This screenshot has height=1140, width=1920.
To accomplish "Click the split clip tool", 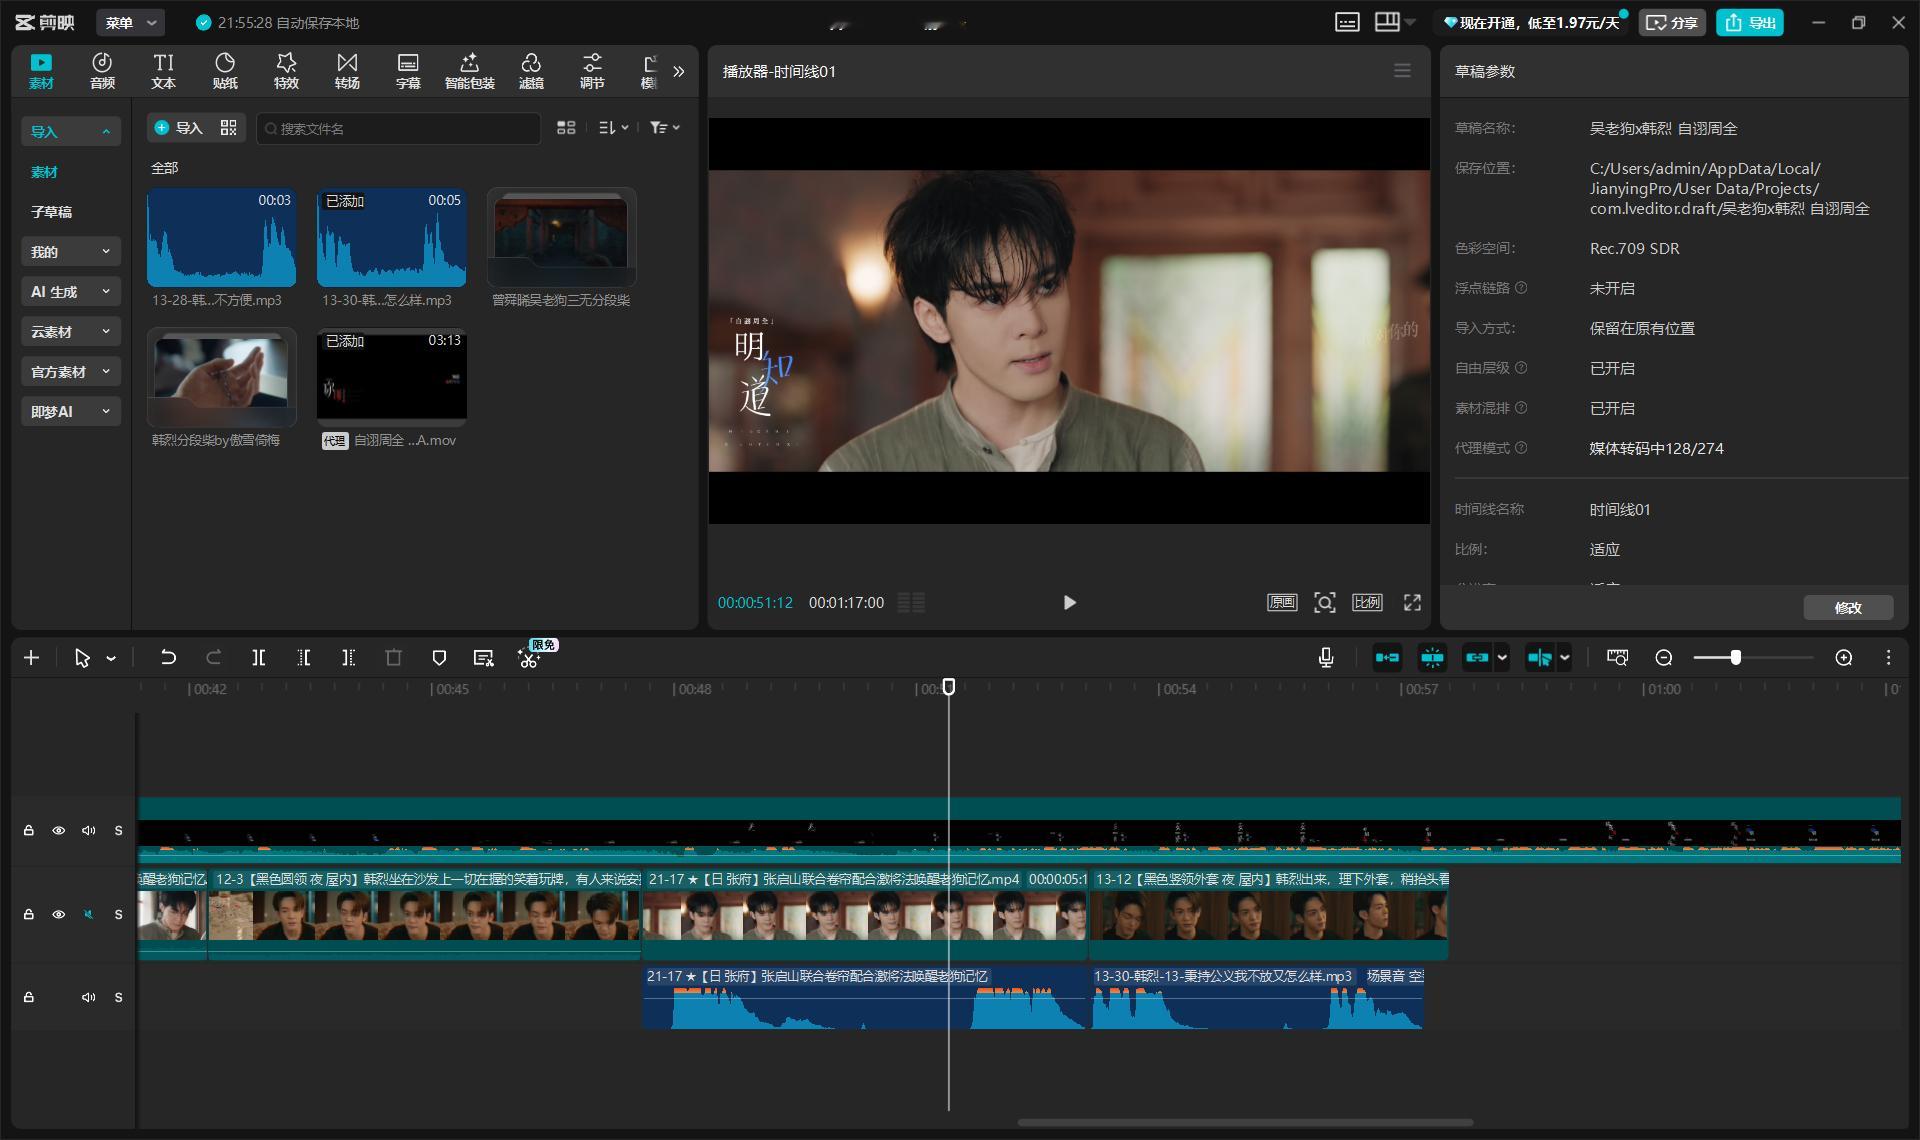I will tap(258, 657).
